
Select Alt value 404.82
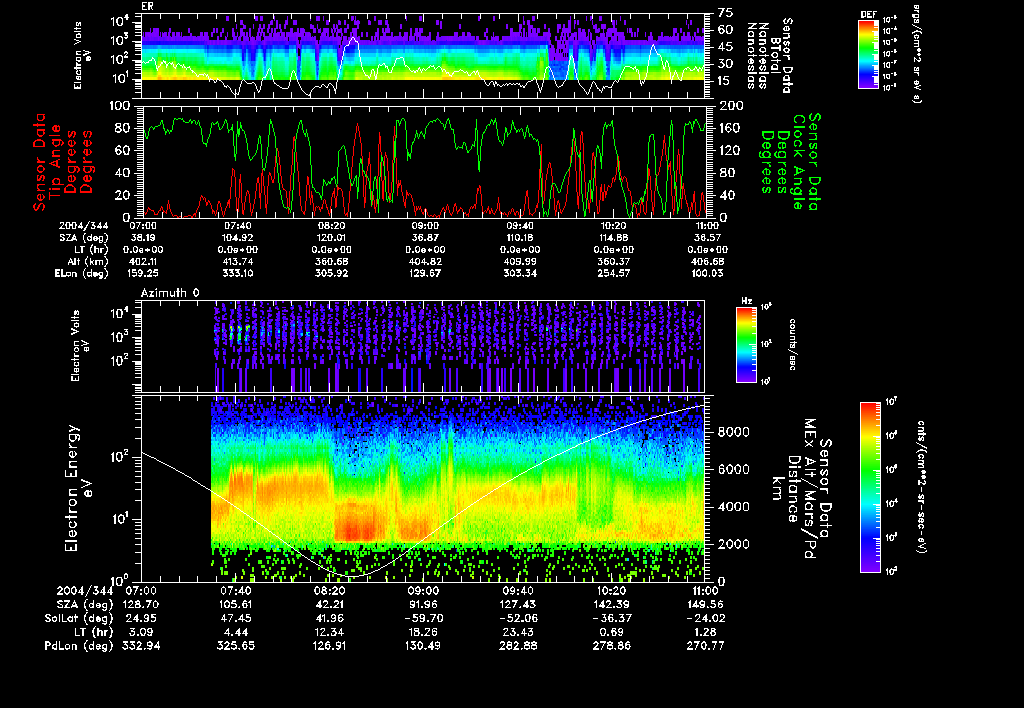(x=424, y=262)
